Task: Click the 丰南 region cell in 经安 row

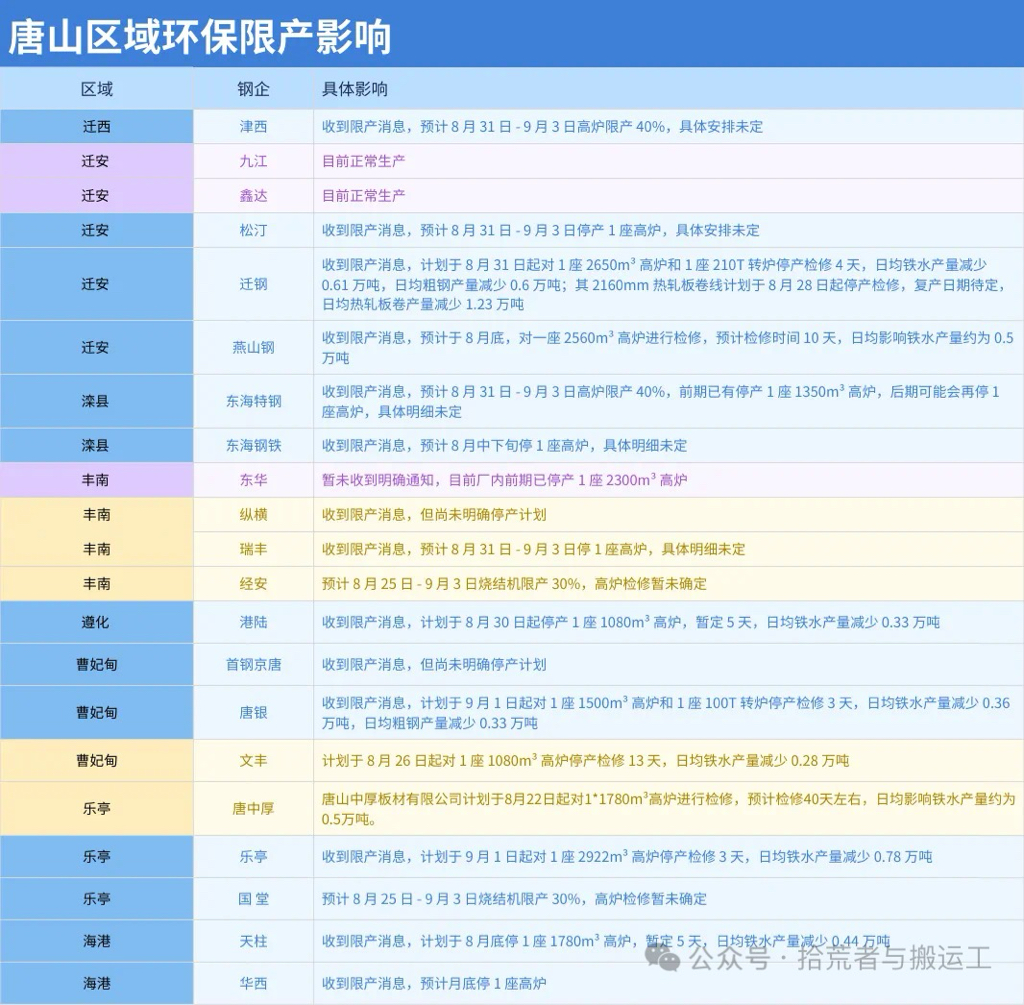Action: click(x=97, y=584)
